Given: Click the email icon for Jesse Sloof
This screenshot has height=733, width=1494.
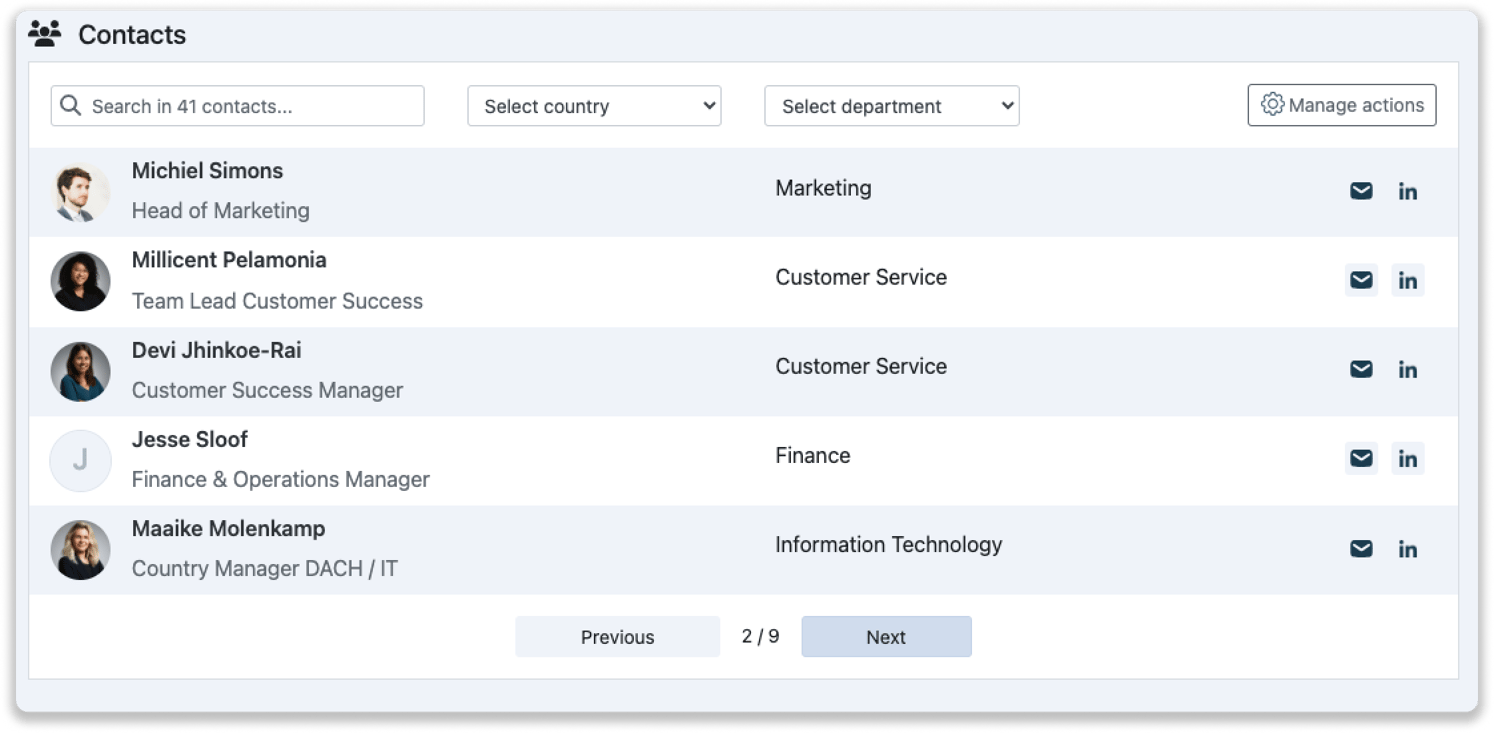Looking at the screenshot, I should [x=1360, y=458].
